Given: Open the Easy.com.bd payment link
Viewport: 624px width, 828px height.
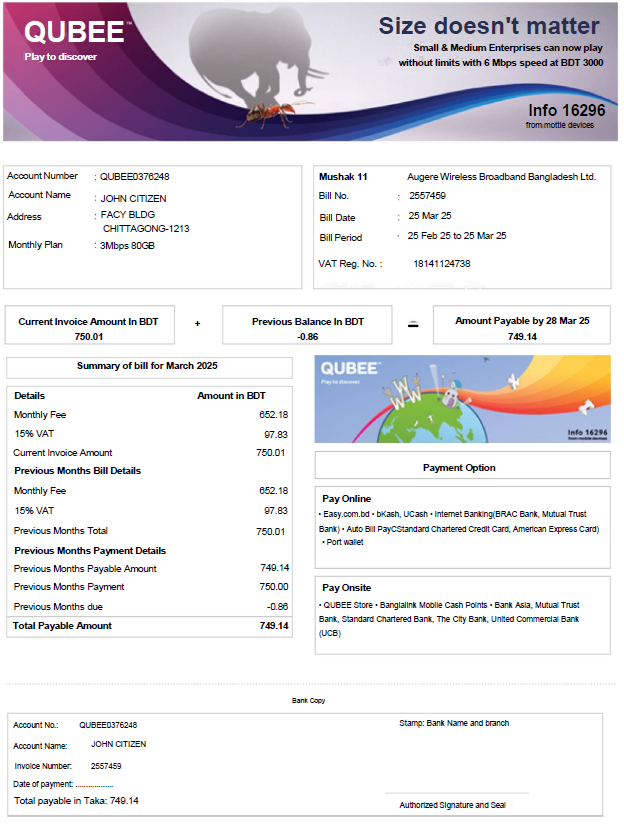Looking at the screenshot, I should point(346,513).
